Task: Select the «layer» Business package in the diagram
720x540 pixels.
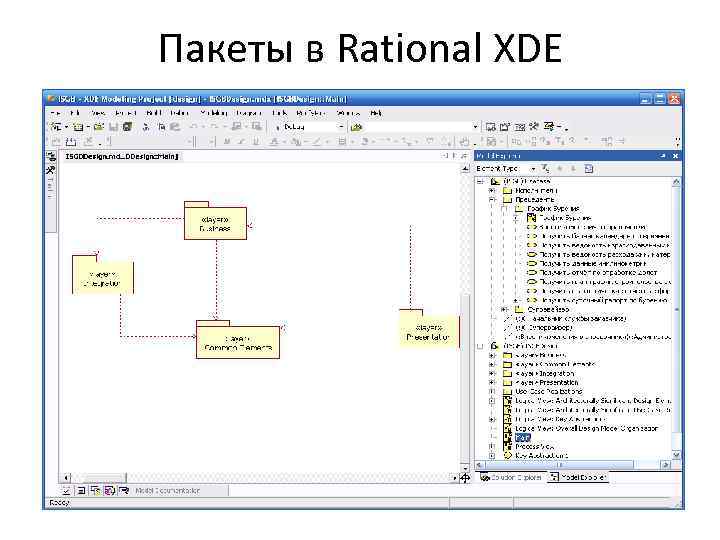Action: (215, 220)
